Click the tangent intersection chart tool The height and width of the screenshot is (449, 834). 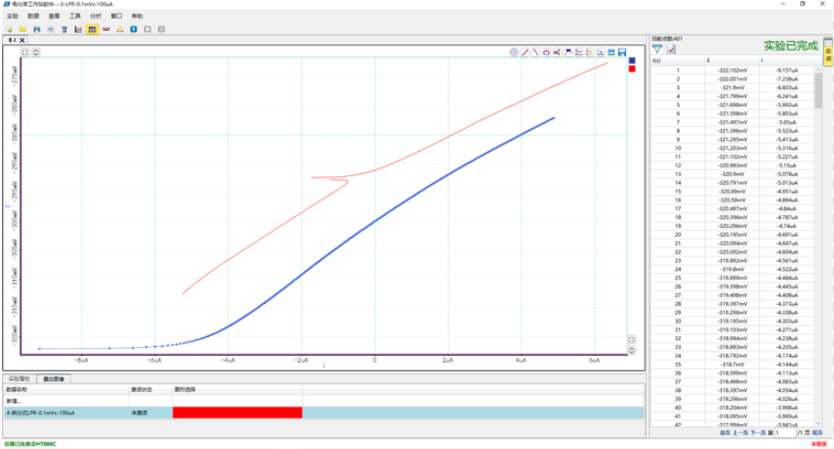click(557, 52)
